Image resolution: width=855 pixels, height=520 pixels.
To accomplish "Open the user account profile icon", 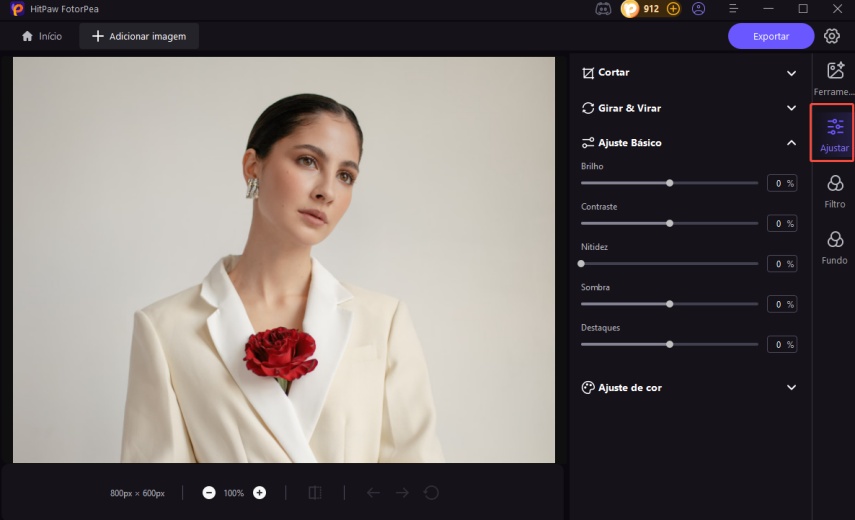I will (x=699, y=9).
